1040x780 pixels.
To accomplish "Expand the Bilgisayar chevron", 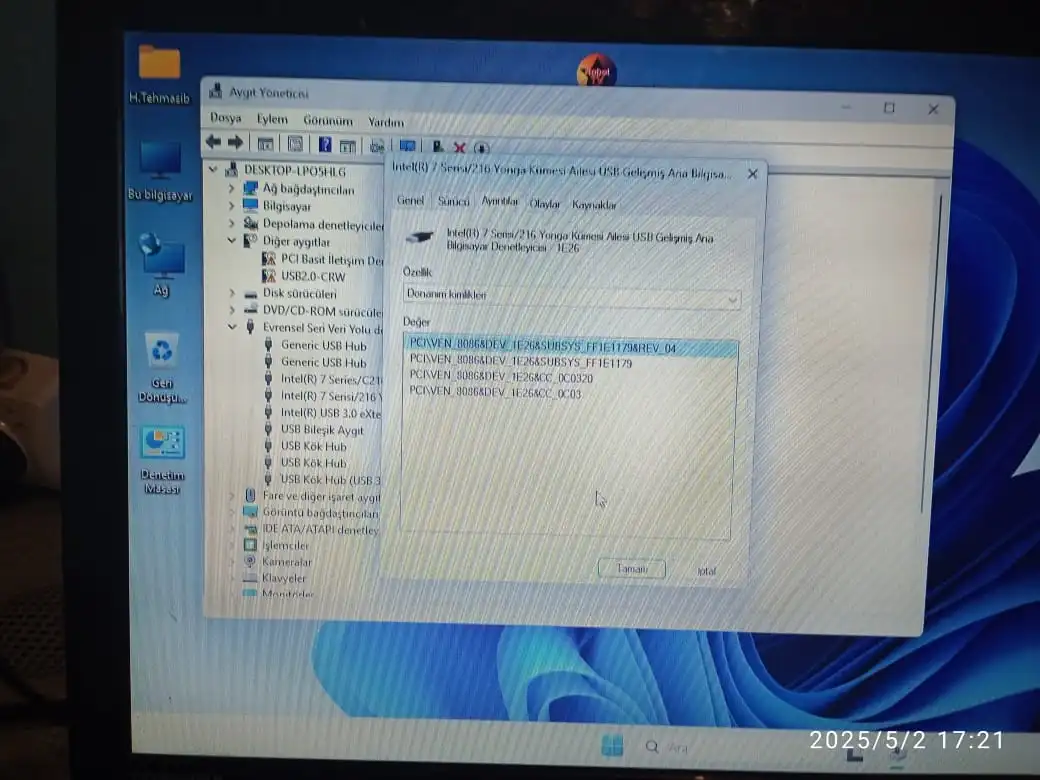I will [231, 206].
